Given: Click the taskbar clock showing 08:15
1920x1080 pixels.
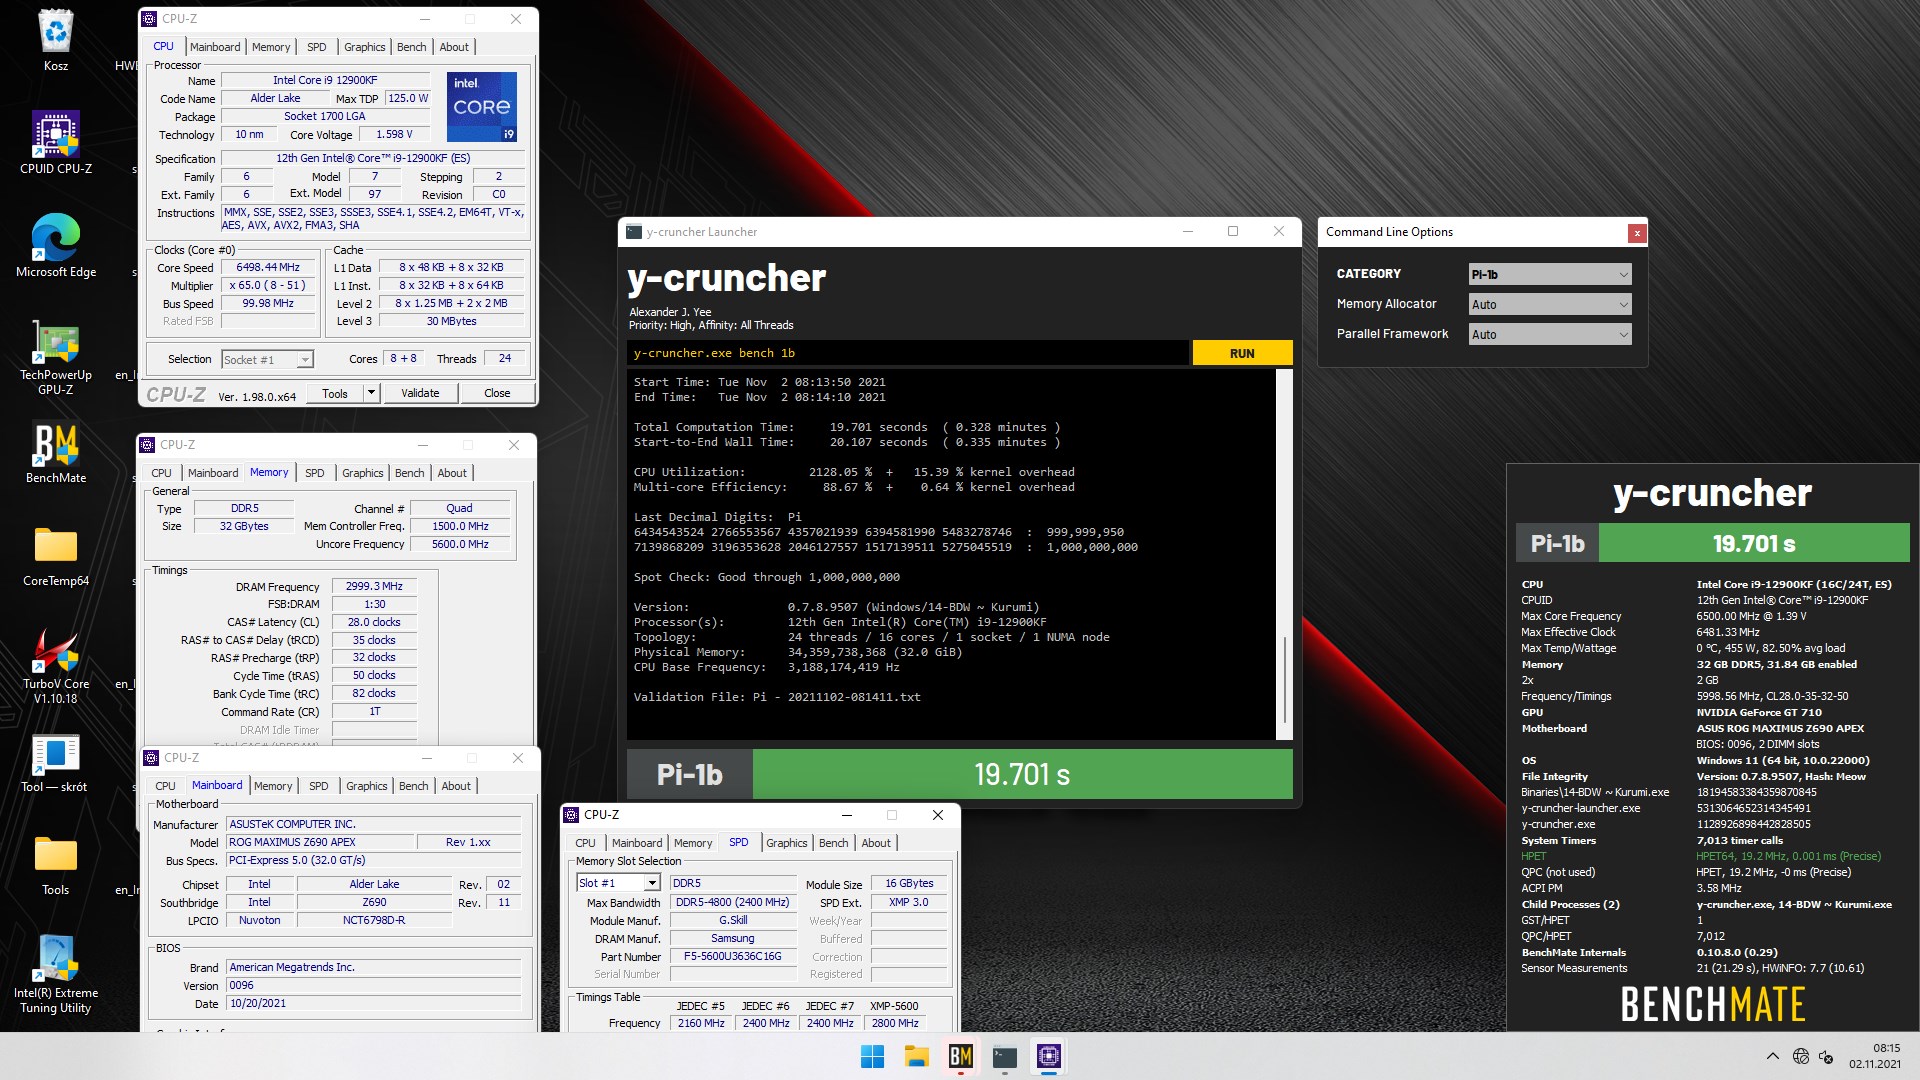Looking at the screenshot, I should click(1875, 1056).
